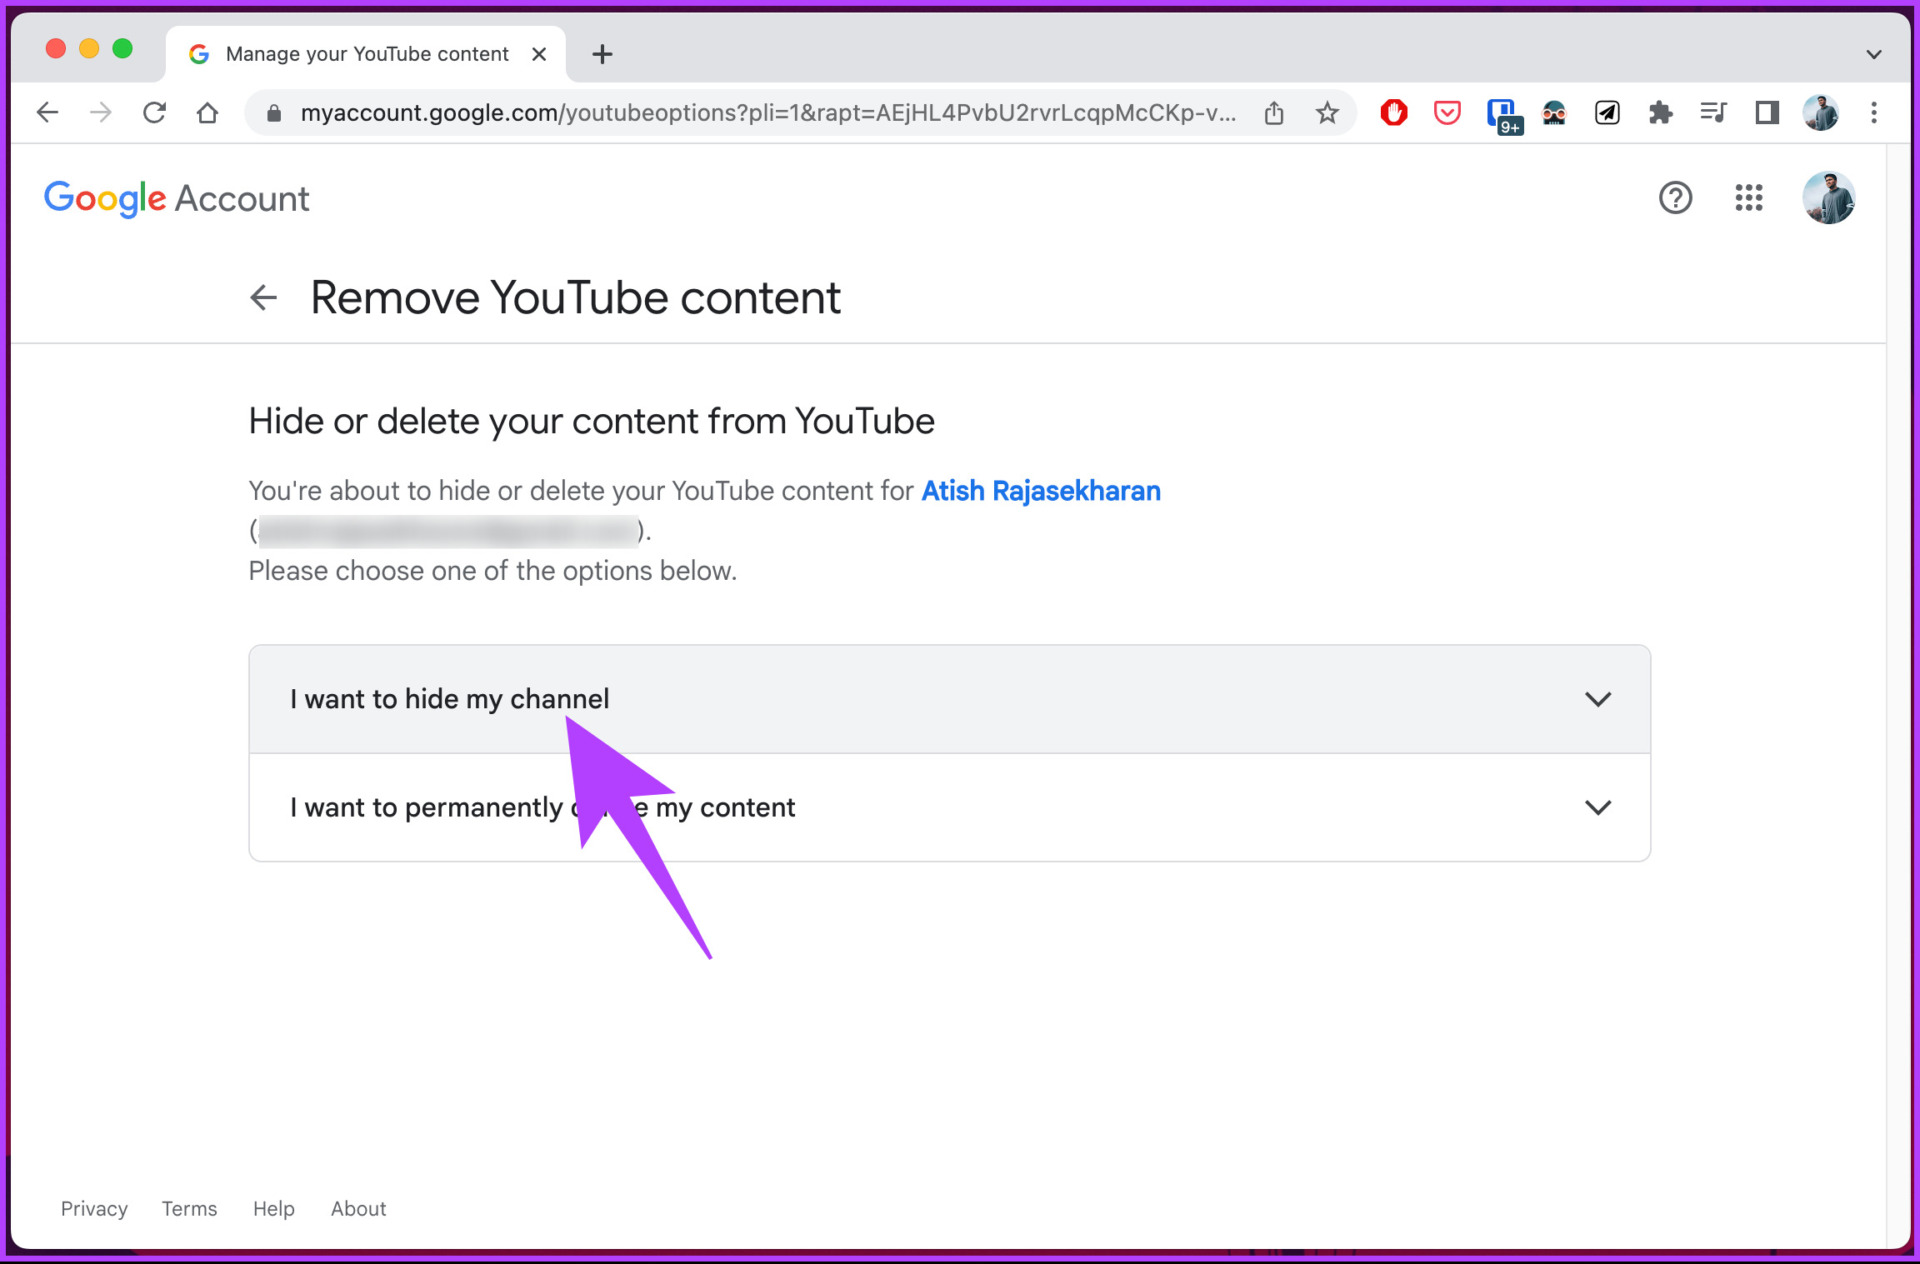Screen dimensions: 1920x1264
Task: Click the 'Remove YouTube content' heading
Action: coord(575,298)
